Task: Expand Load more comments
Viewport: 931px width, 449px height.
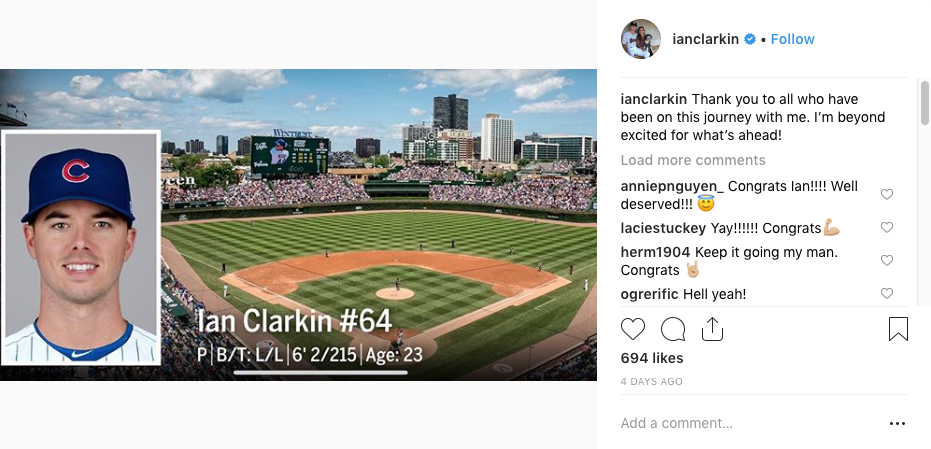Action: click(x=693, y=160)
